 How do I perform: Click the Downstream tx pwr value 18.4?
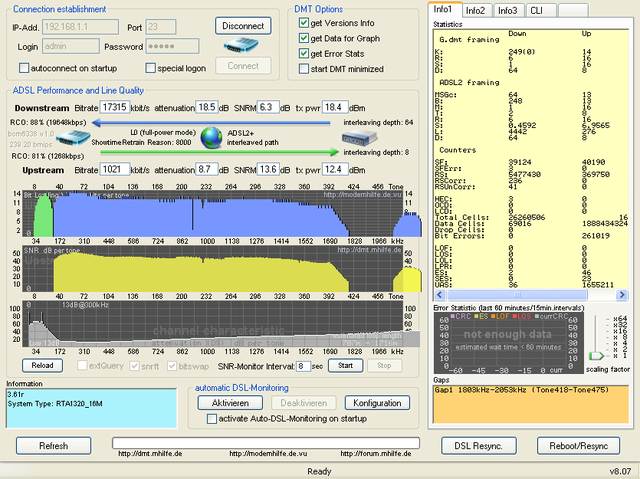point(335,107)
